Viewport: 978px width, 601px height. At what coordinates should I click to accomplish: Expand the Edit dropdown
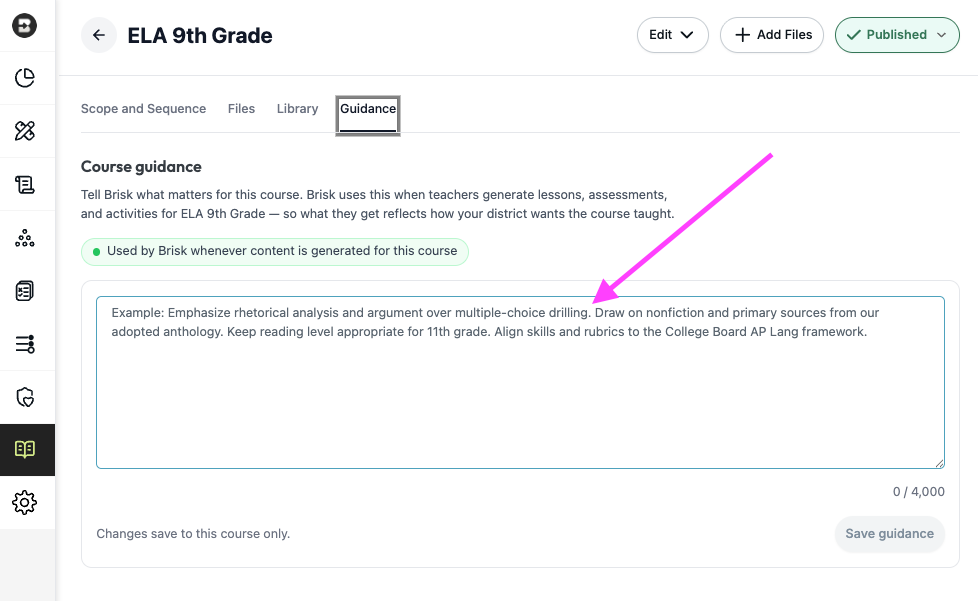coord(672,35)
